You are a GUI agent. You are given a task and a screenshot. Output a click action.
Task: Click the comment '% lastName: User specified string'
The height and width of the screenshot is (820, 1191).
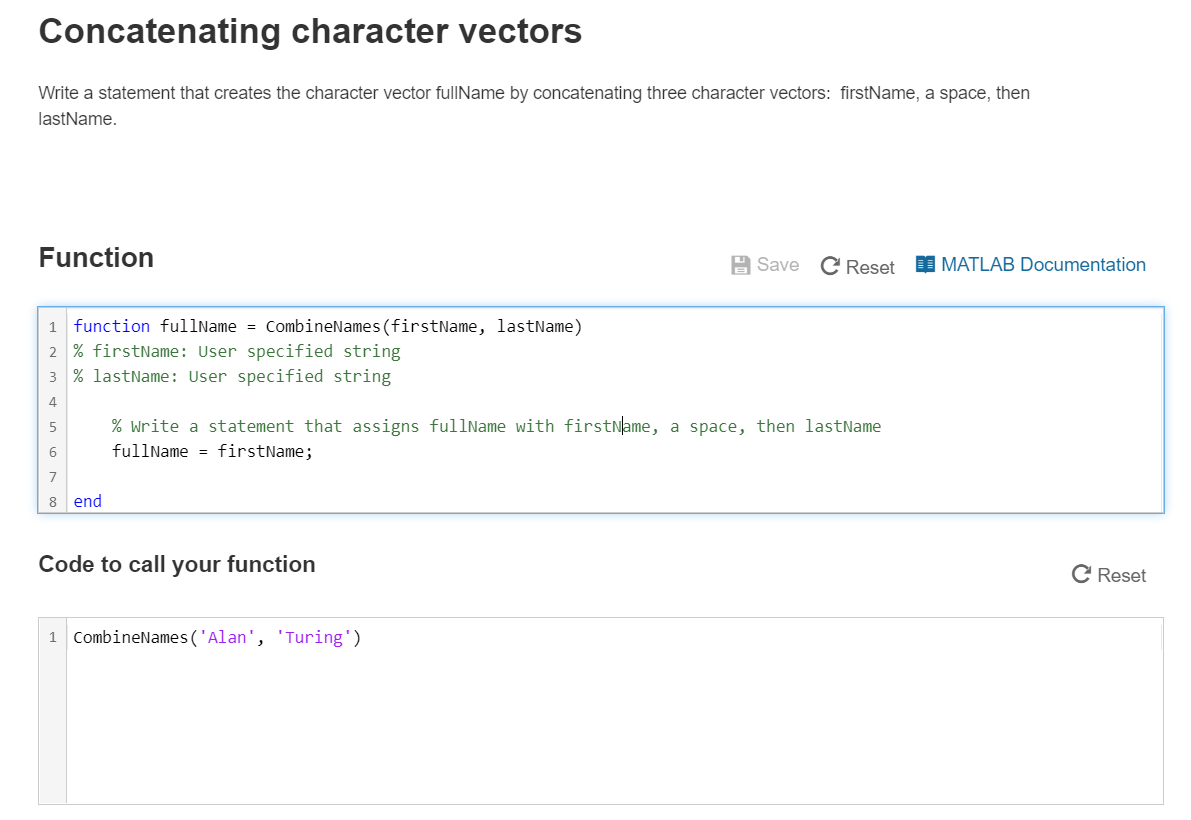(232, 377)
